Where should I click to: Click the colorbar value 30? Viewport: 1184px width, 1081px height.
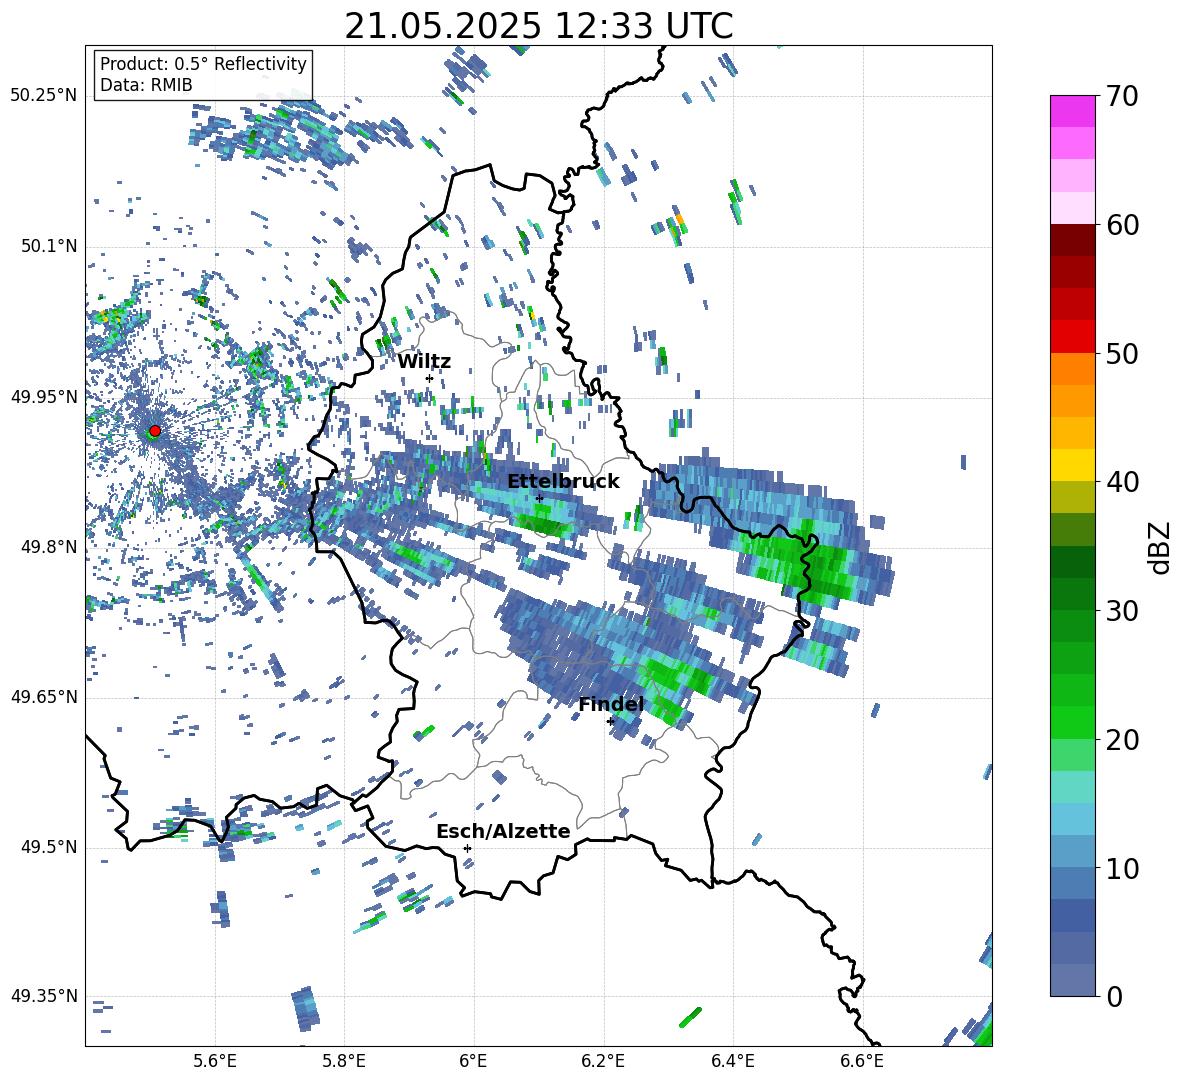[1122, 611]
